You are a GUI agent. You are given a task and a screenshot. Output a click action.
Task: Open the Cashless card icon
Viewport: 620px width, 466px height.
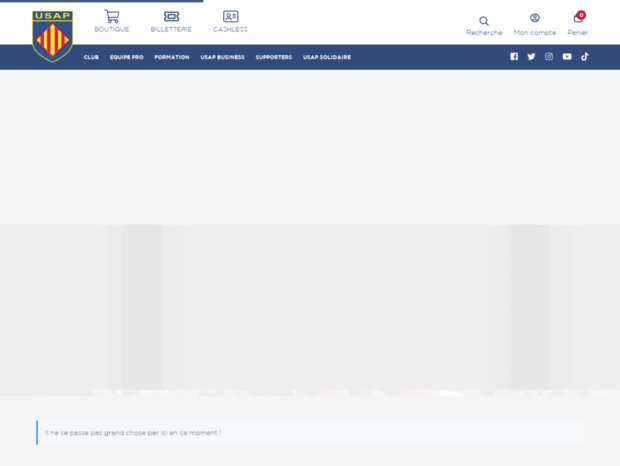tap(230, 17)
